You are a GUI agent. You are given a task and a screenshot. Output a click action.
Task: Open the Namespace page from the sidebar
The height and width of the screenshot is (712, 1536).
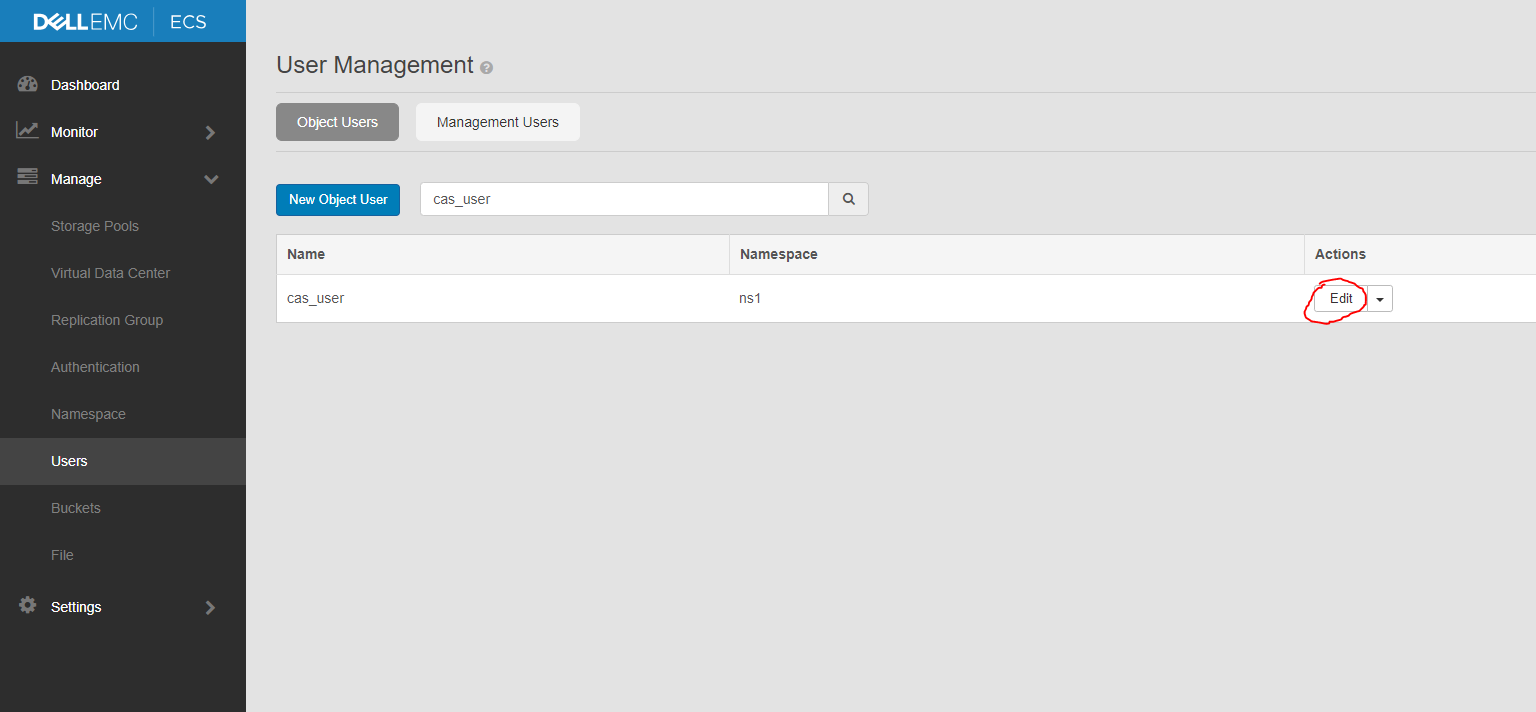(x=88, y=413)
